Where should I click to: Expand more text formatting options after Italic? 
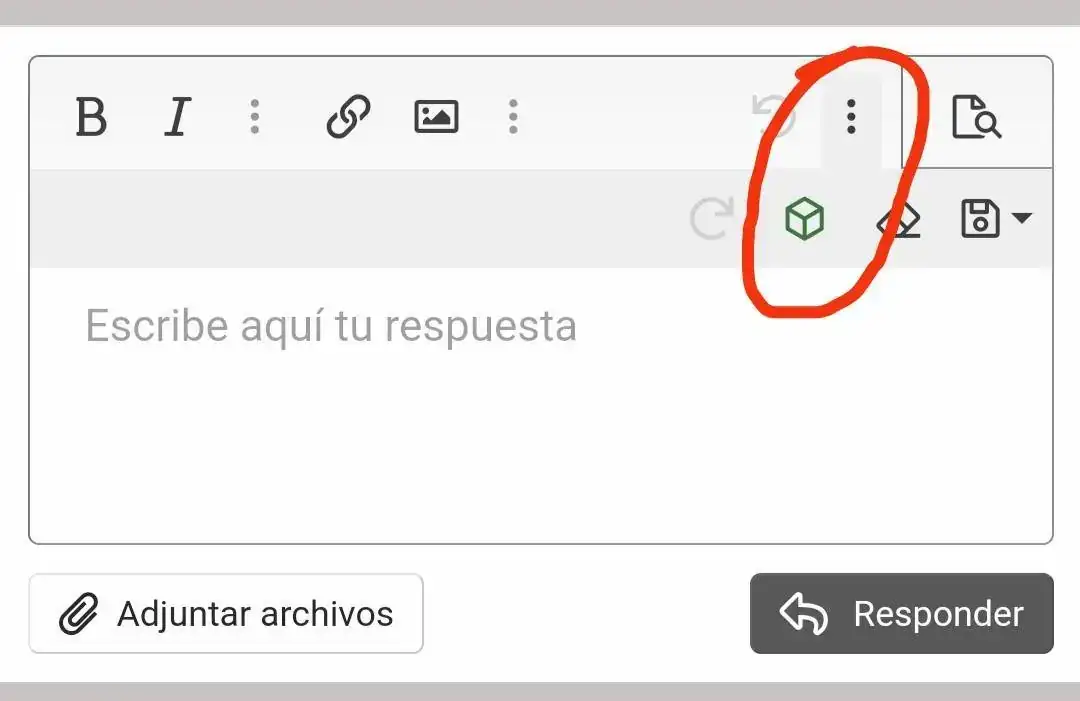pyautogui.click(x=255, y=116)
